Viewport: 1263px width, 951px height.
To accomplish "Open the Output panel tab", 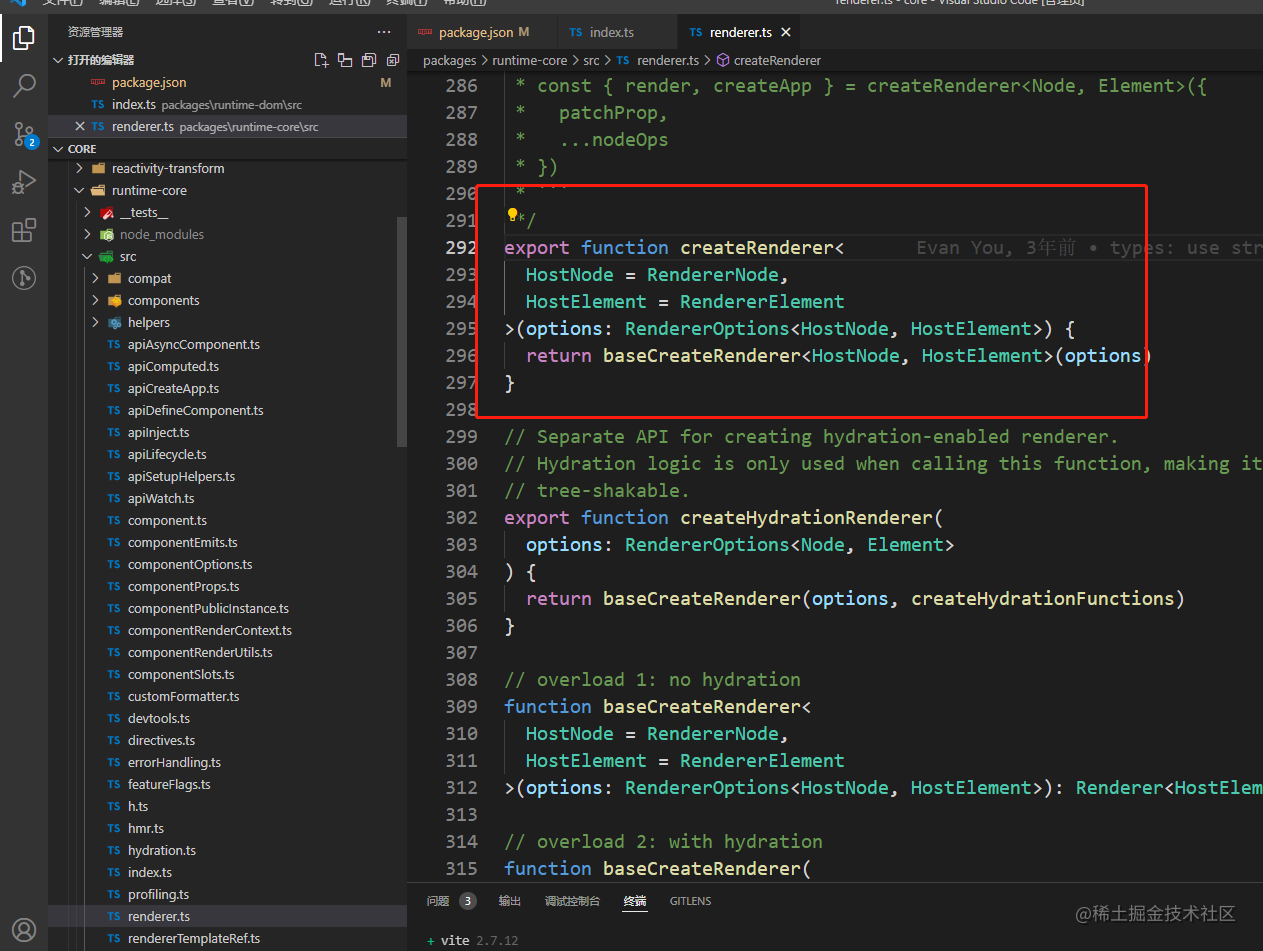I will click(x=510, y=901).
